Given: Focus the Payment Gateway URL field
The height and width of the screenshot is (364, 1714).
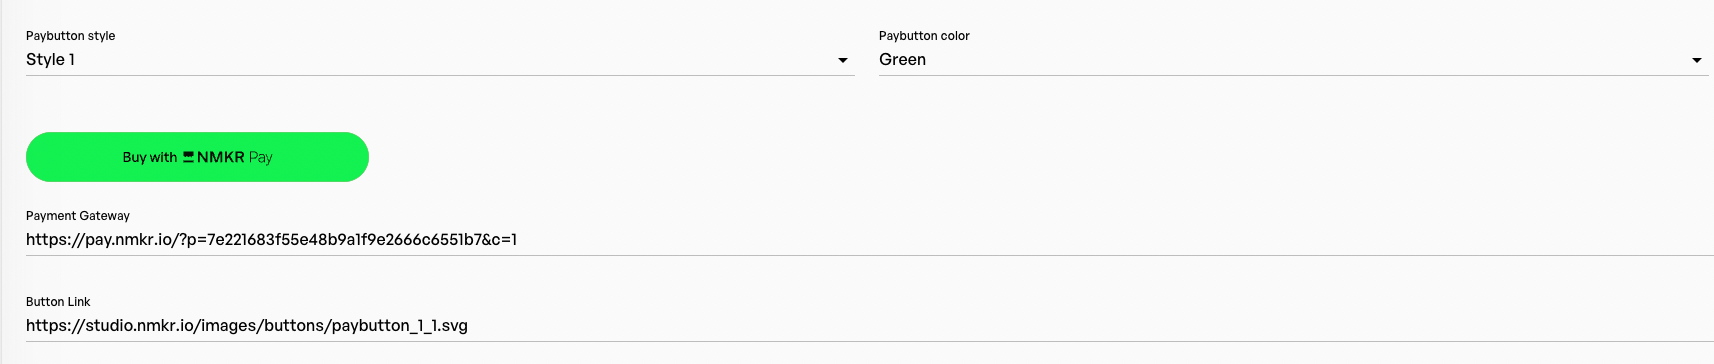Looking at the screenshot, I should pyautogui.click(x=870, y=239).
